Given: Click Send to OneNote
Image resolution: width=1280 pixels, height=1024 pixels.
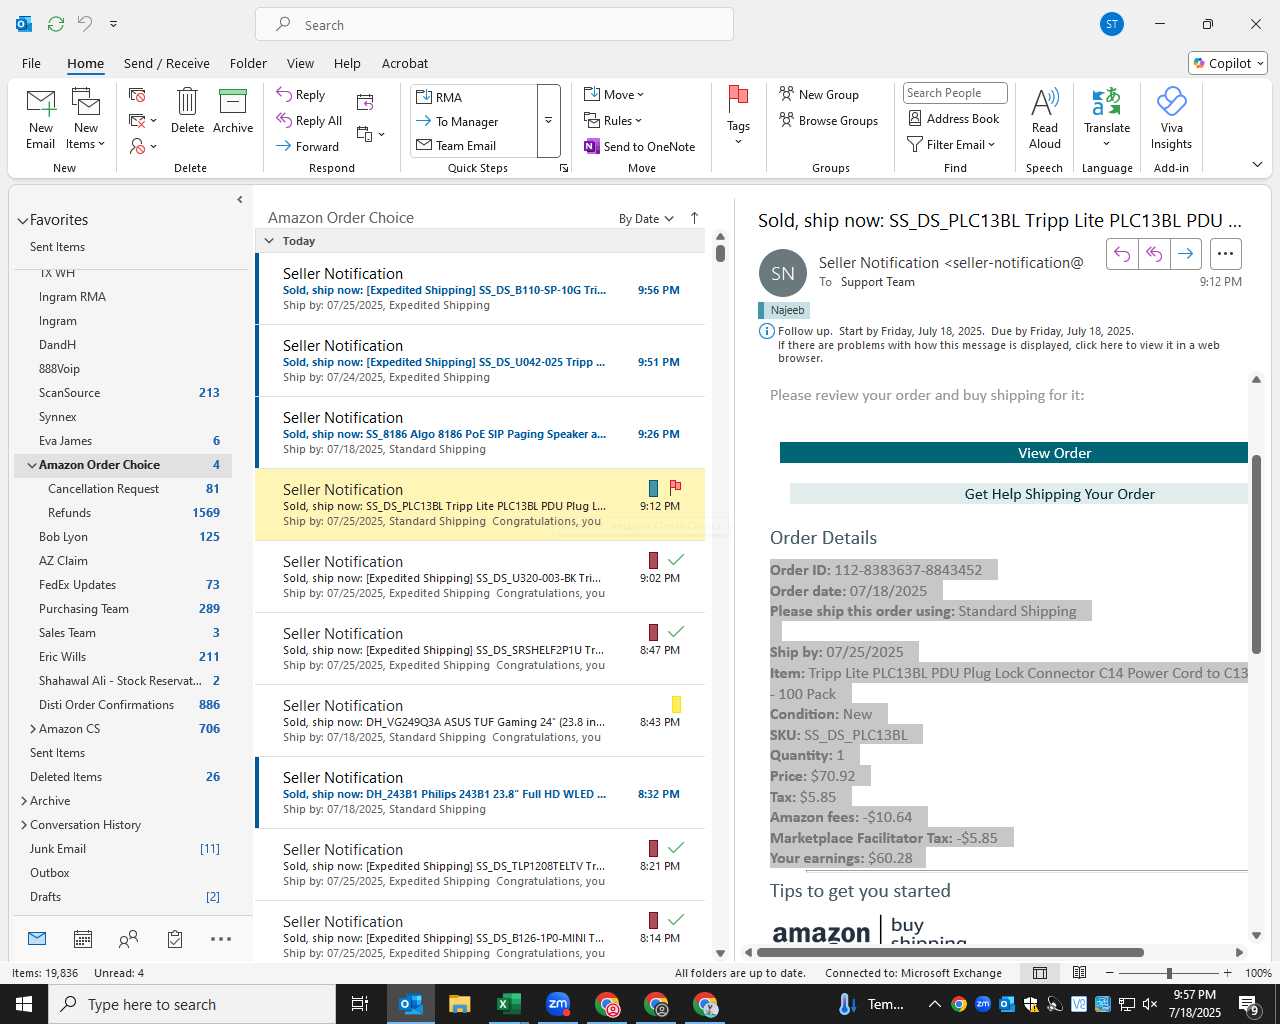Looking at the screenshot, I should click(640, 146).
